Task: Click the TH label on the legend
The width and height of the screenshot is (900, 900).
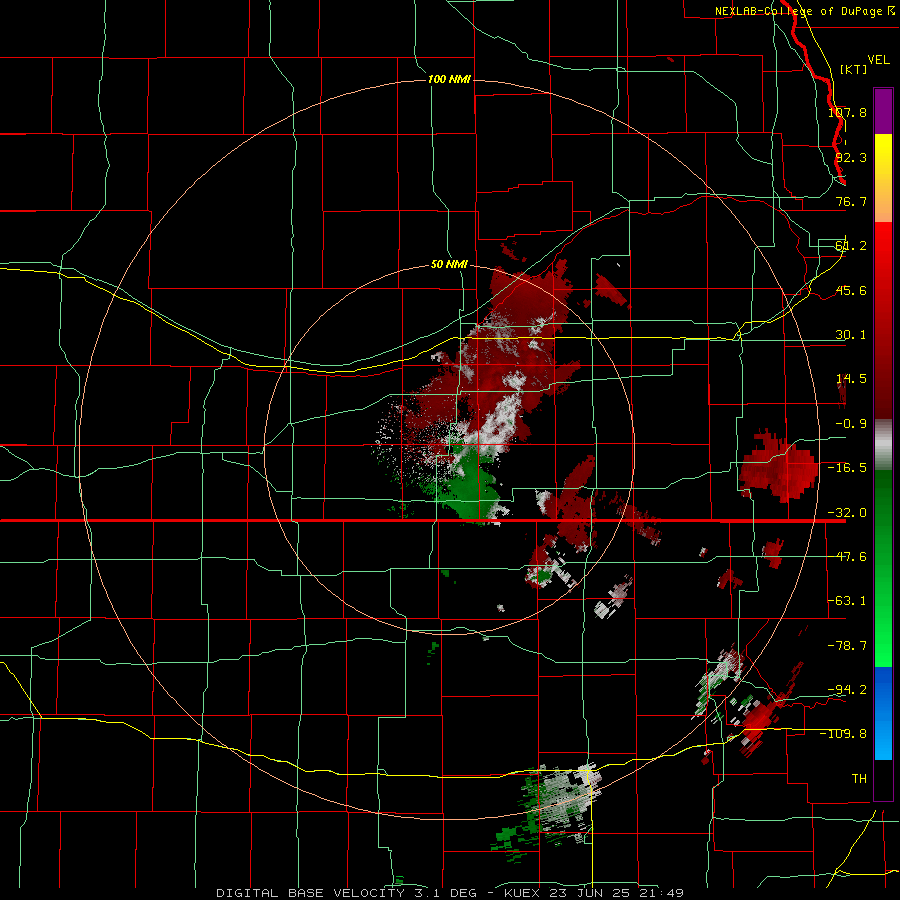Action: pyautogui.click(x=859, y=778)
